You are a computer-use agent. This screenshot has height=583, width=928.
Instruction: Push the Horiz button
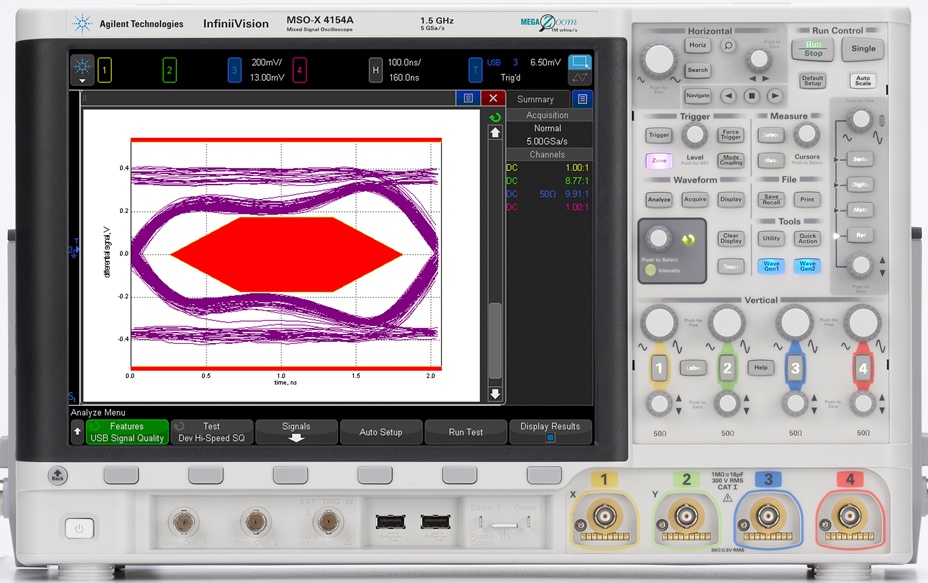pyautogui.click(x=698, y=46)
